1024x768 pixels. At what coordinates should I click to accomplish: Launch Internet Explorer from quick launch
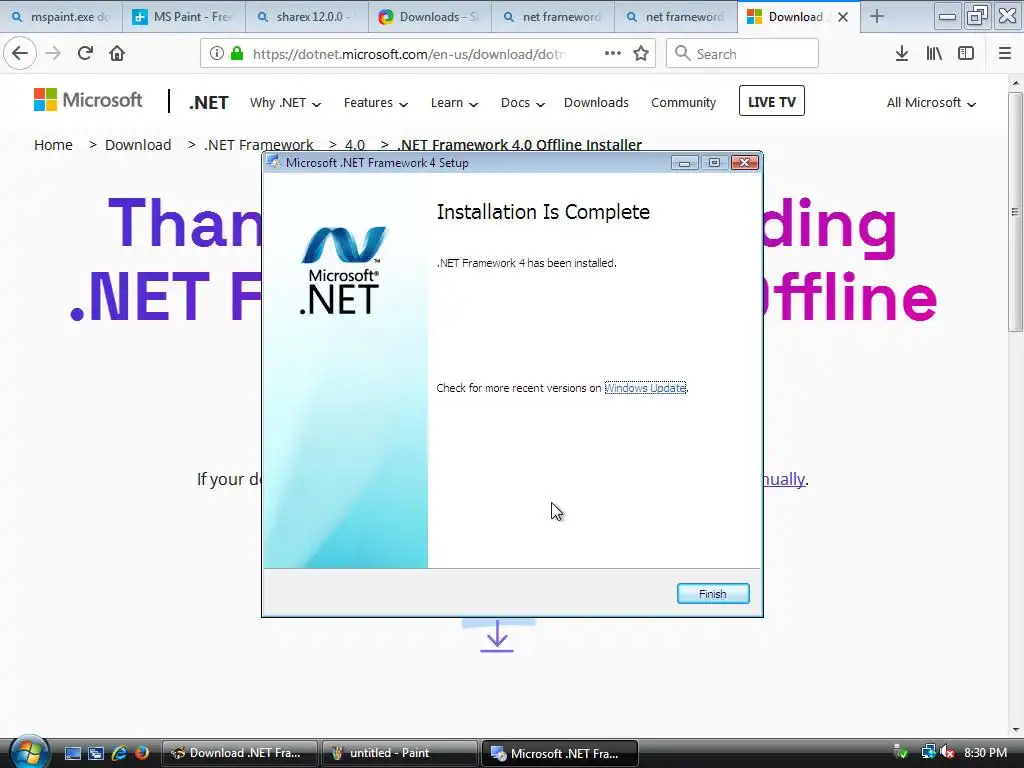[x=119, y=754]
